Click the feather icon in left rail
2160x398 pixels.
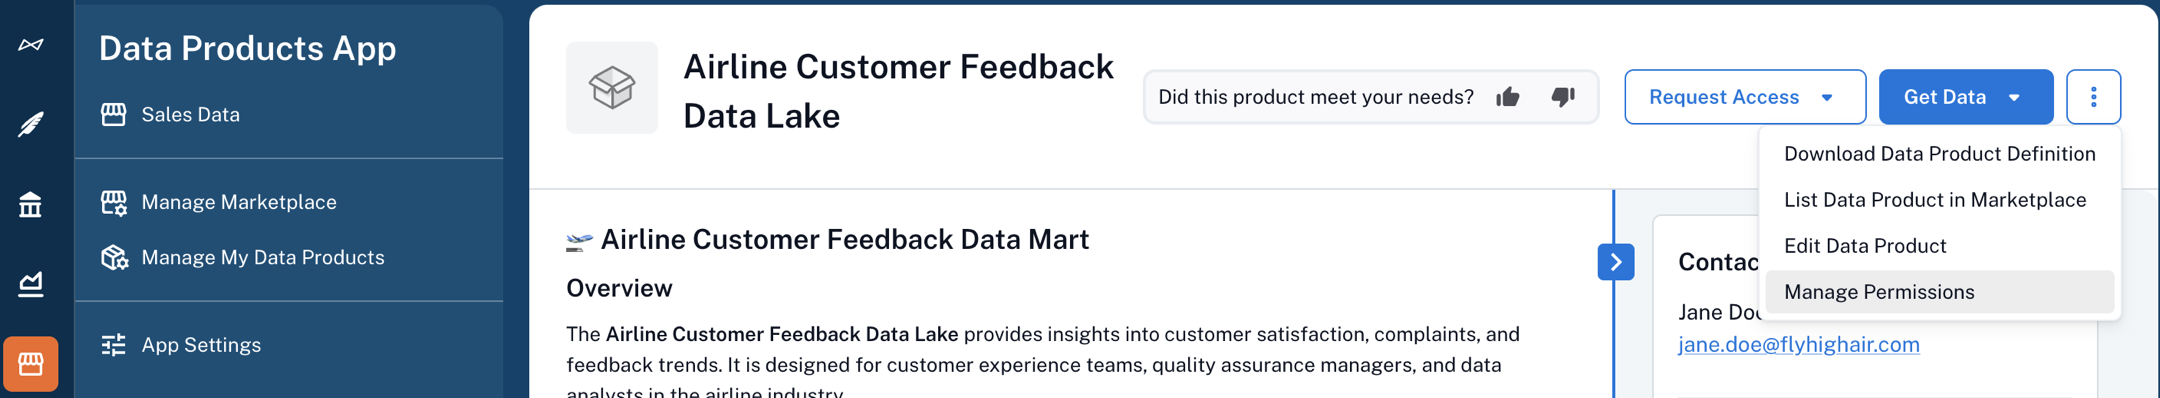(31, 124)
